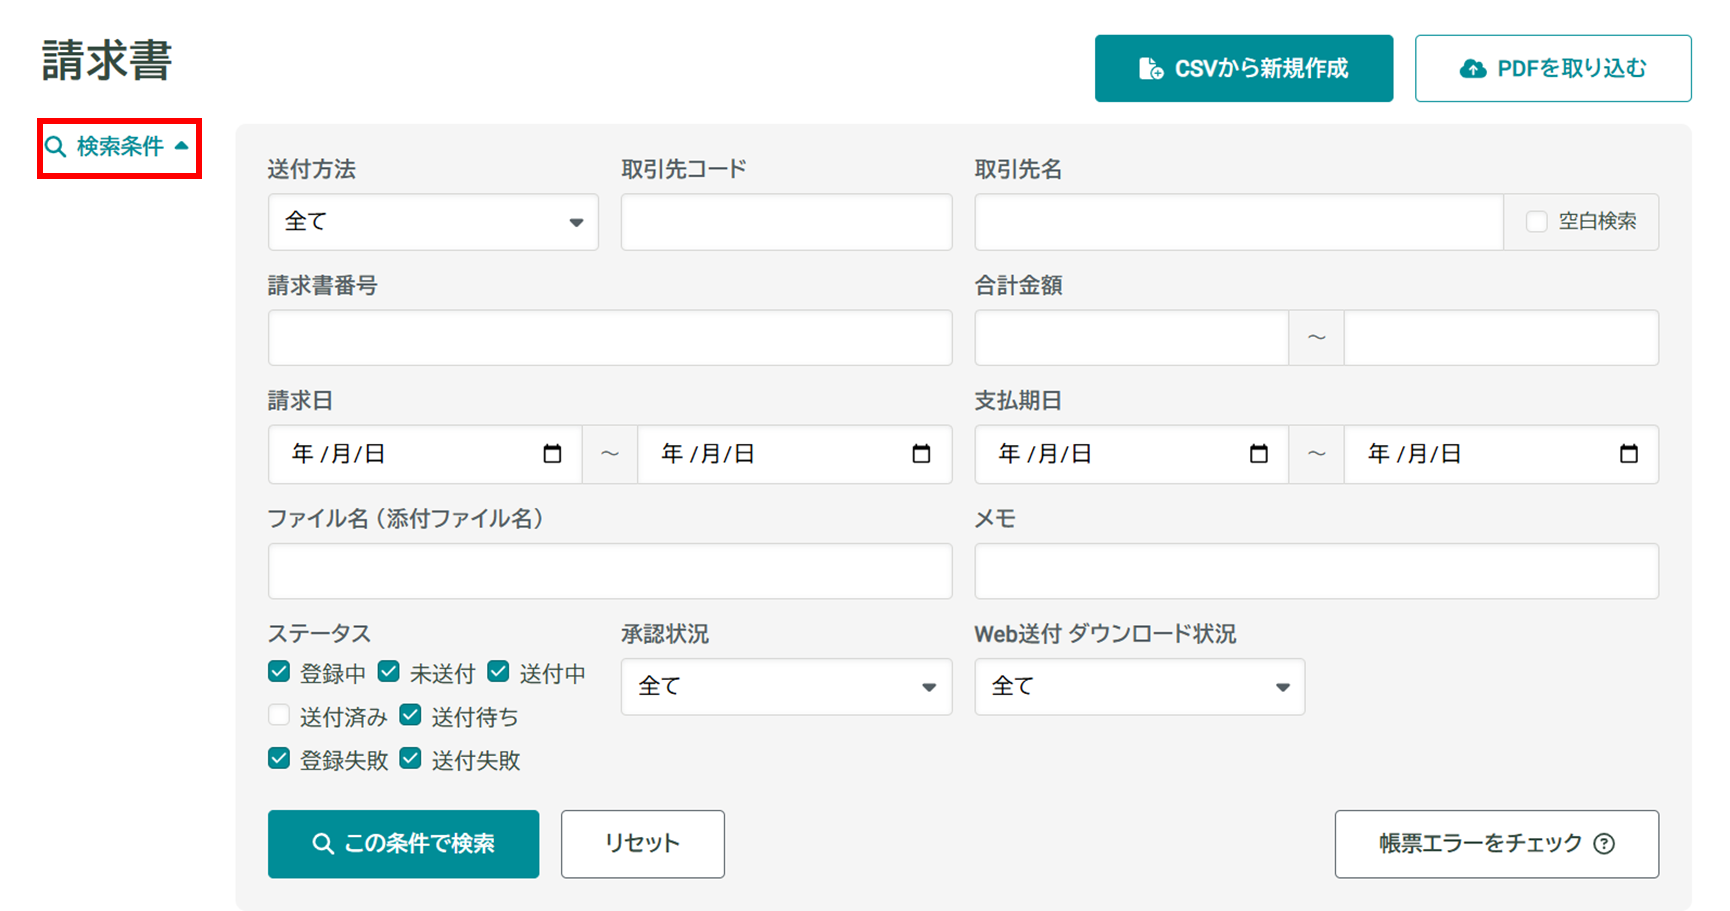Viewport: 1730px width, 911px height.
Task: Click file icon on CSVから新規作成
Action: 1150,69
